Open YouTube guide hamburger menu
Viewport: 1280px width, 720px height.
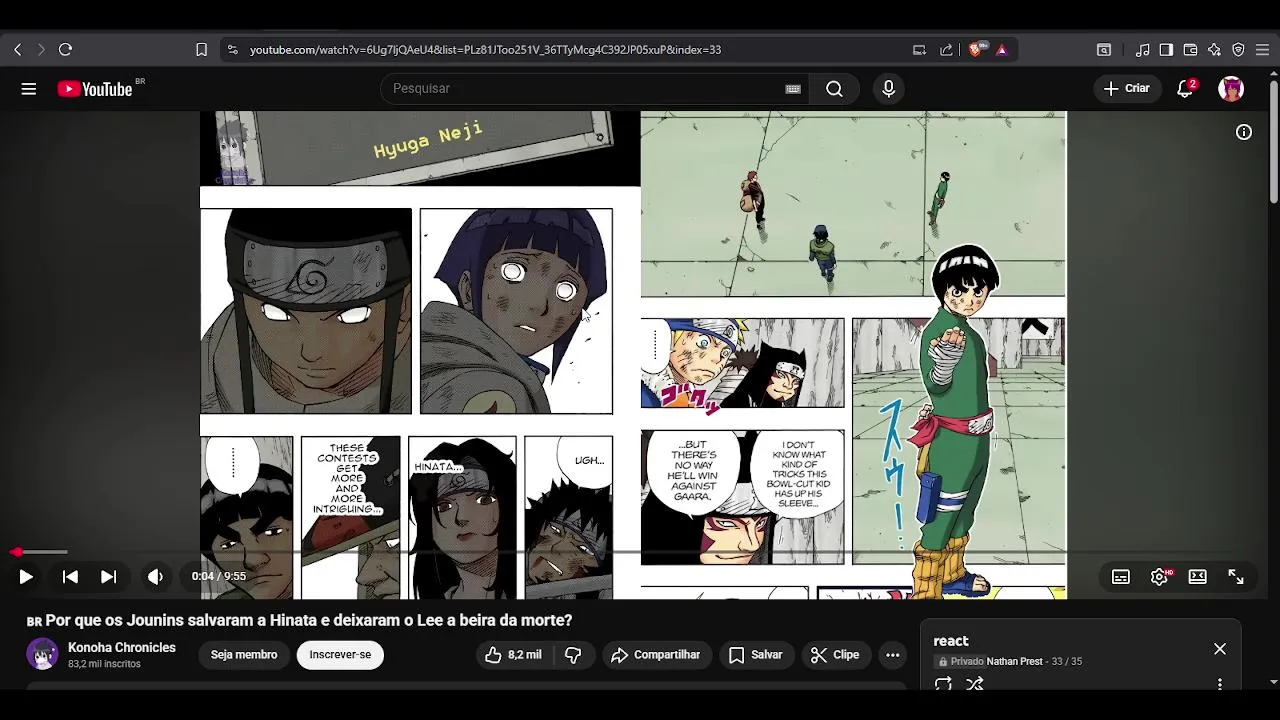pyautogui.click(x=28, y=89)
